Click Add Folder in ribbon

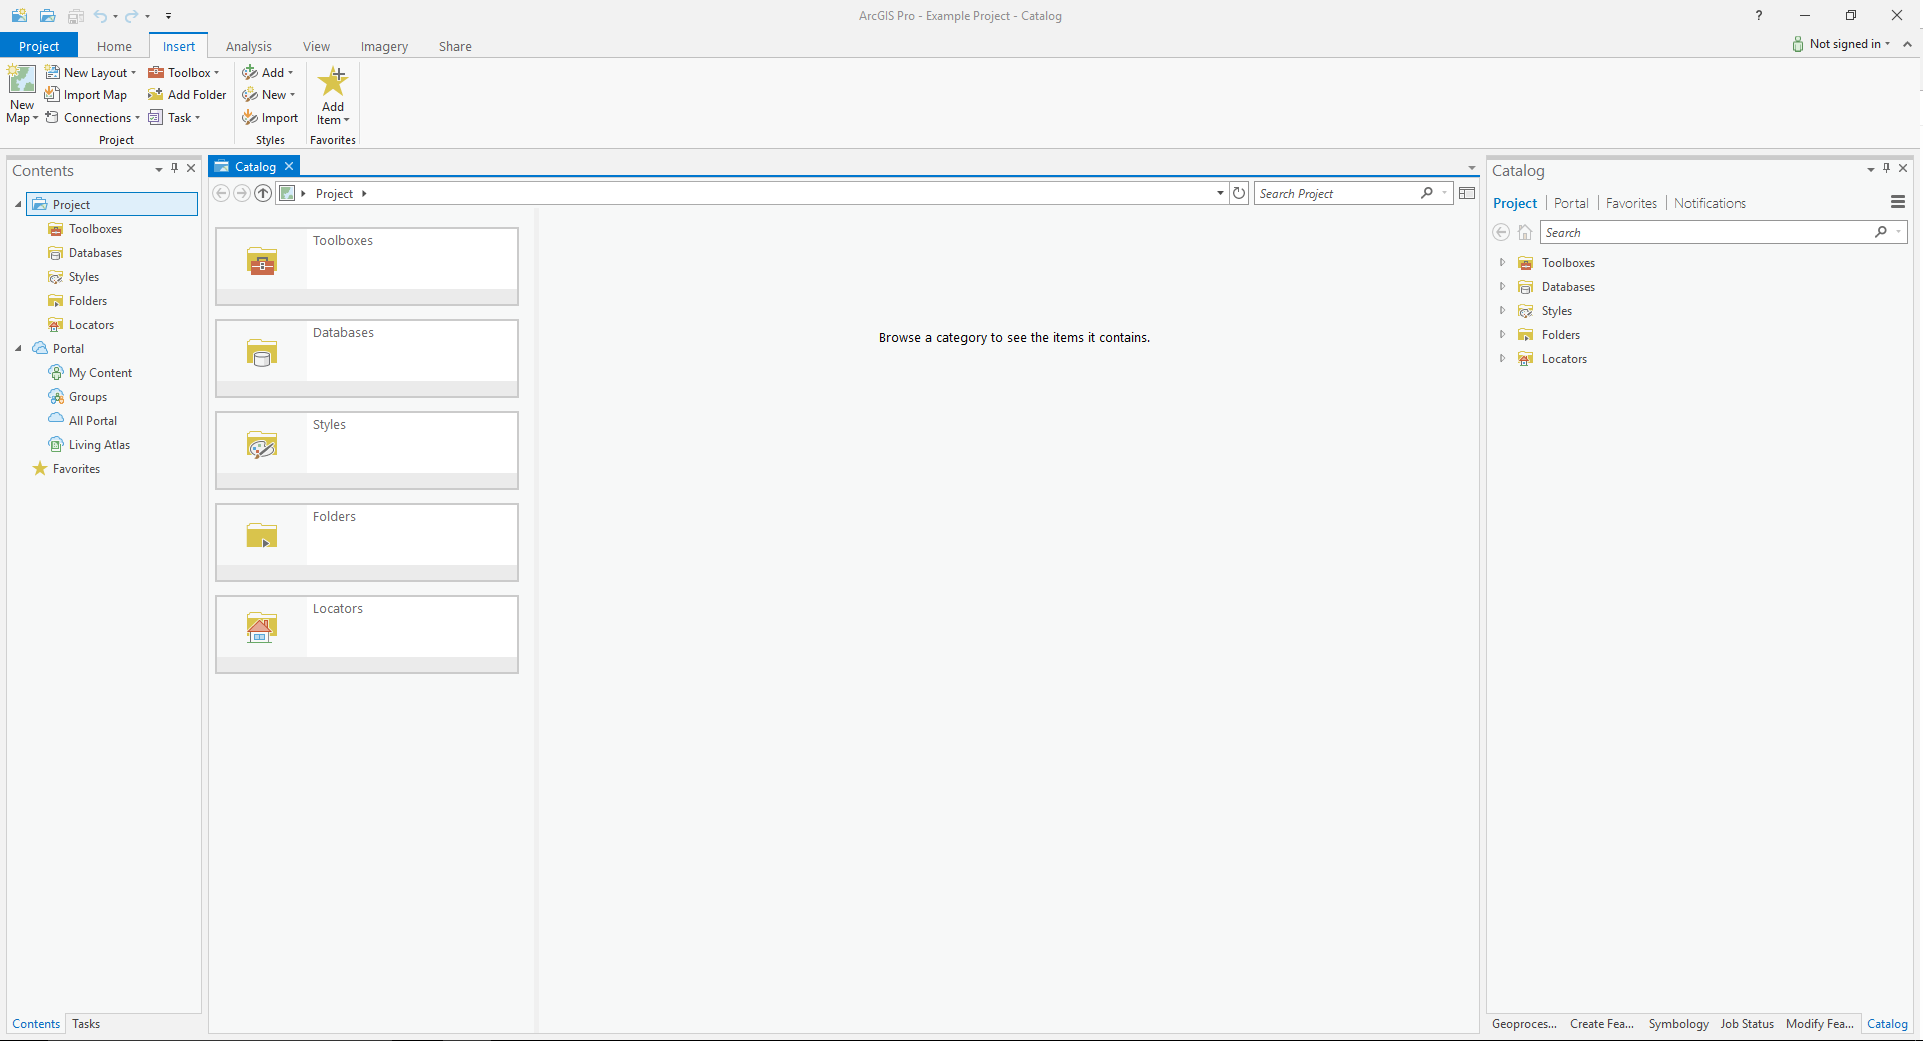point(187,95)
